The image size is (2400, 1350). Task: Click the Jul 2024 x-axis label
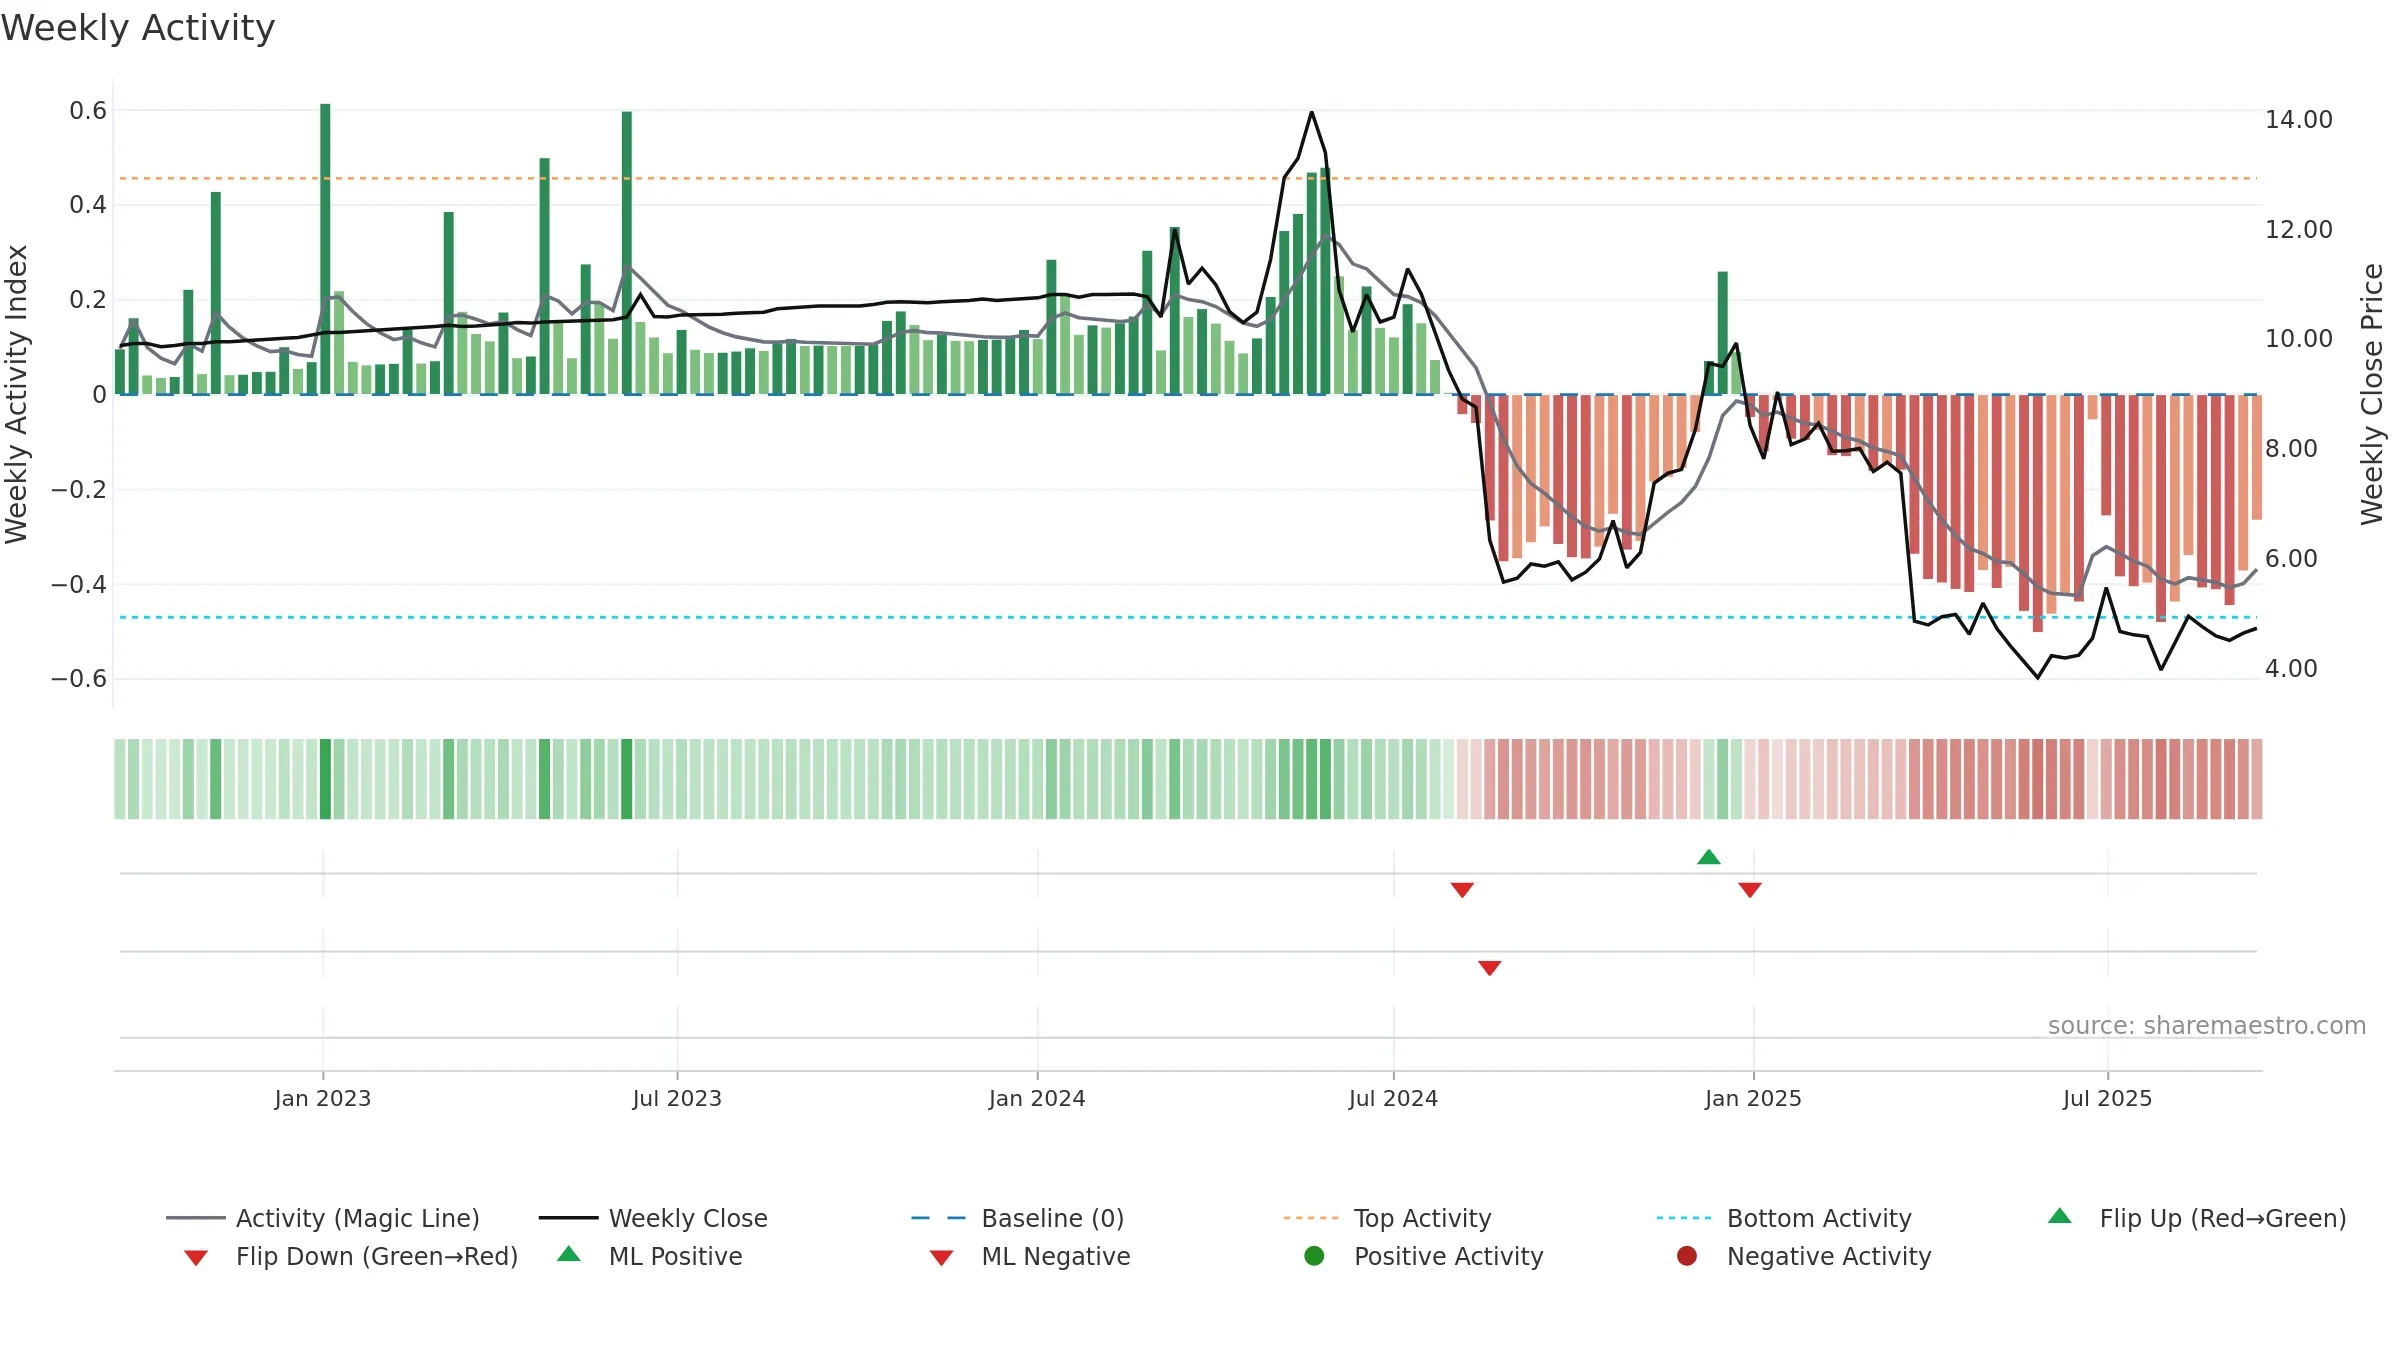pyautogui.click(x=1393, y=1098)
